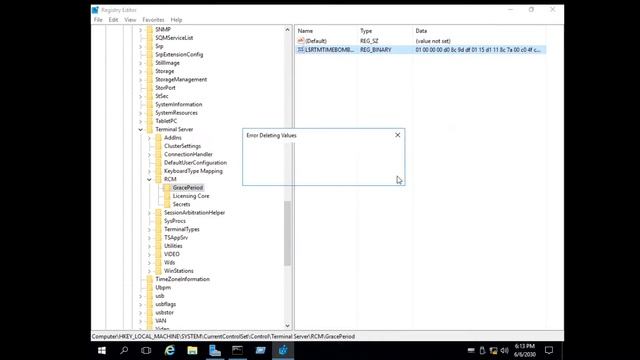Select the SQMServiceList folder icon
This screenshot has height=360, width=640.
coord(150,38)
